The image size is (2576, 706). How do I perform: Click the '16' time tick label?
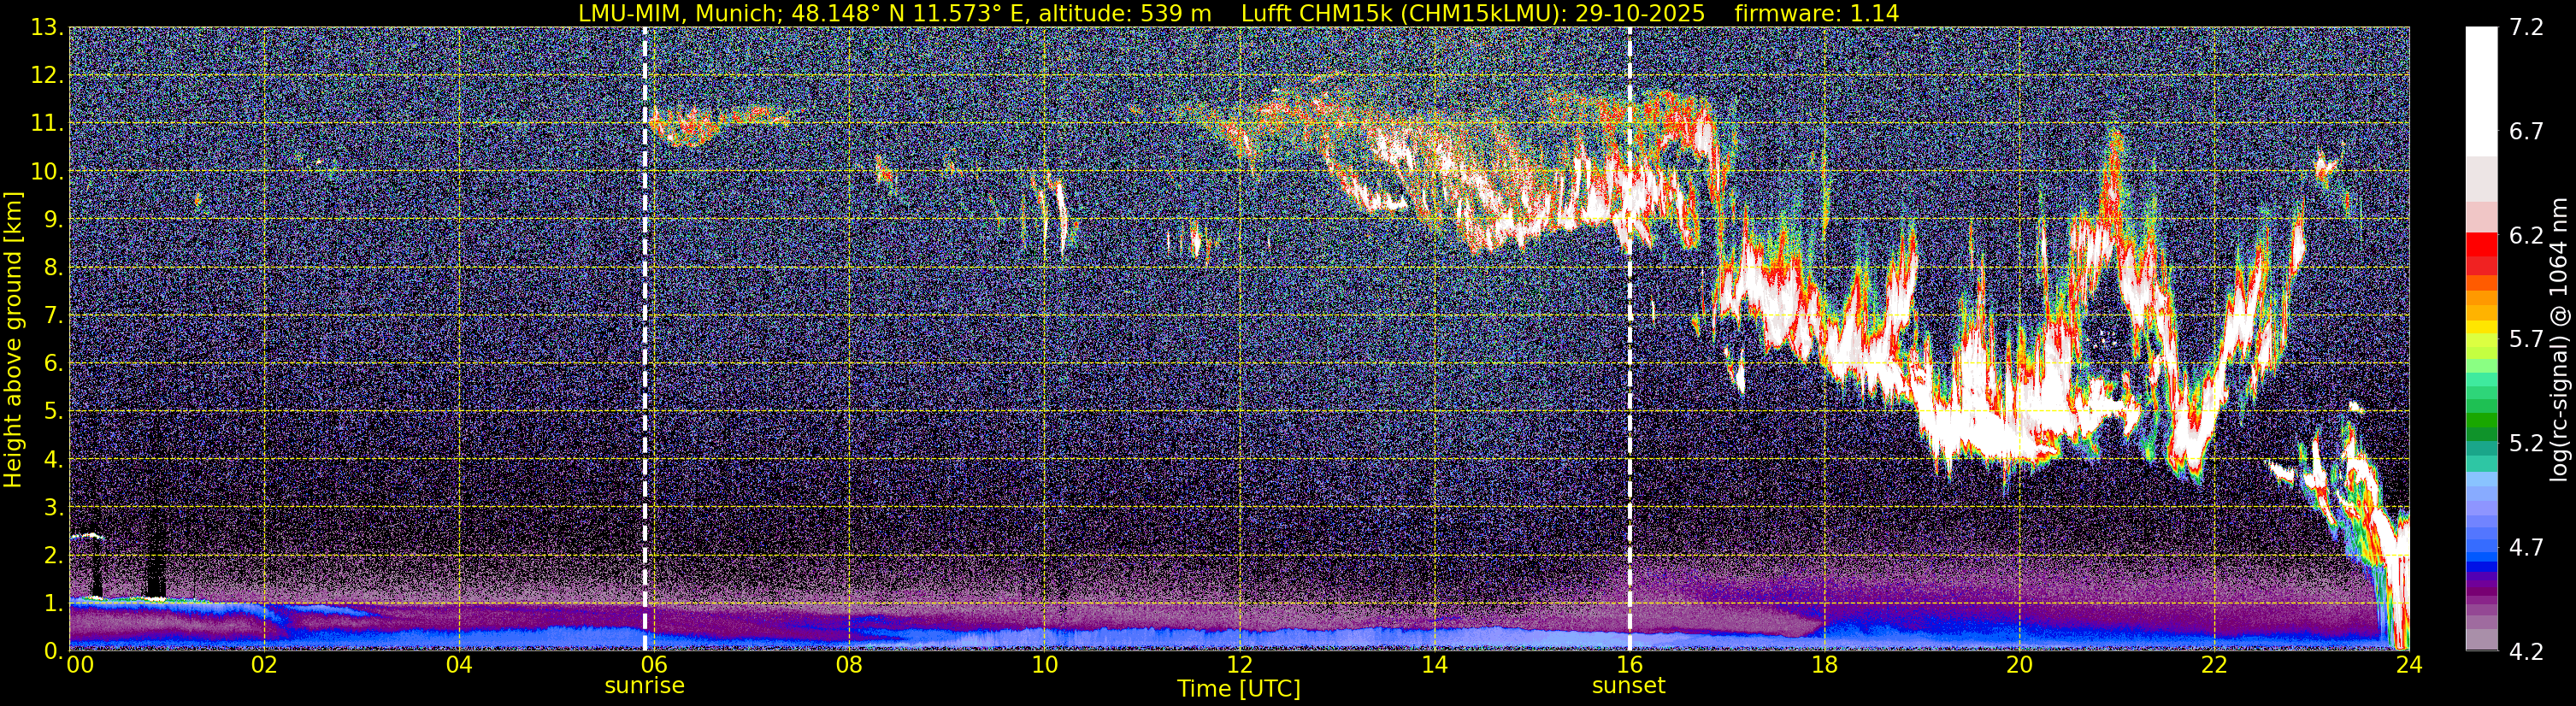[1629, 665]
